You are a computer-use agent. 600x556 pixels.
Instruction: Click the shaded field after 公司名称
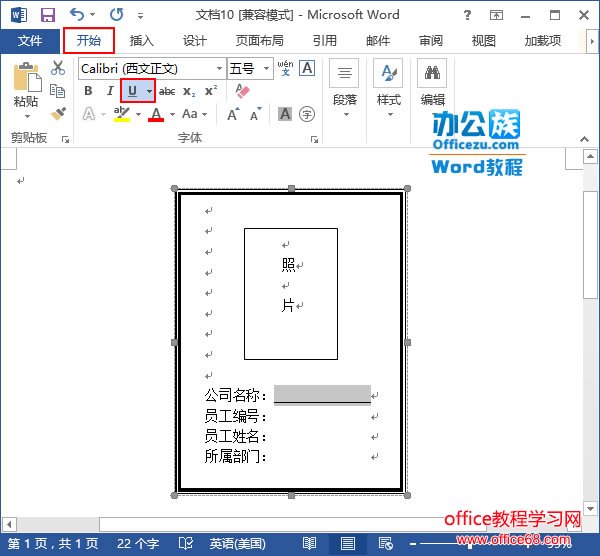click(x=322, y=395)
